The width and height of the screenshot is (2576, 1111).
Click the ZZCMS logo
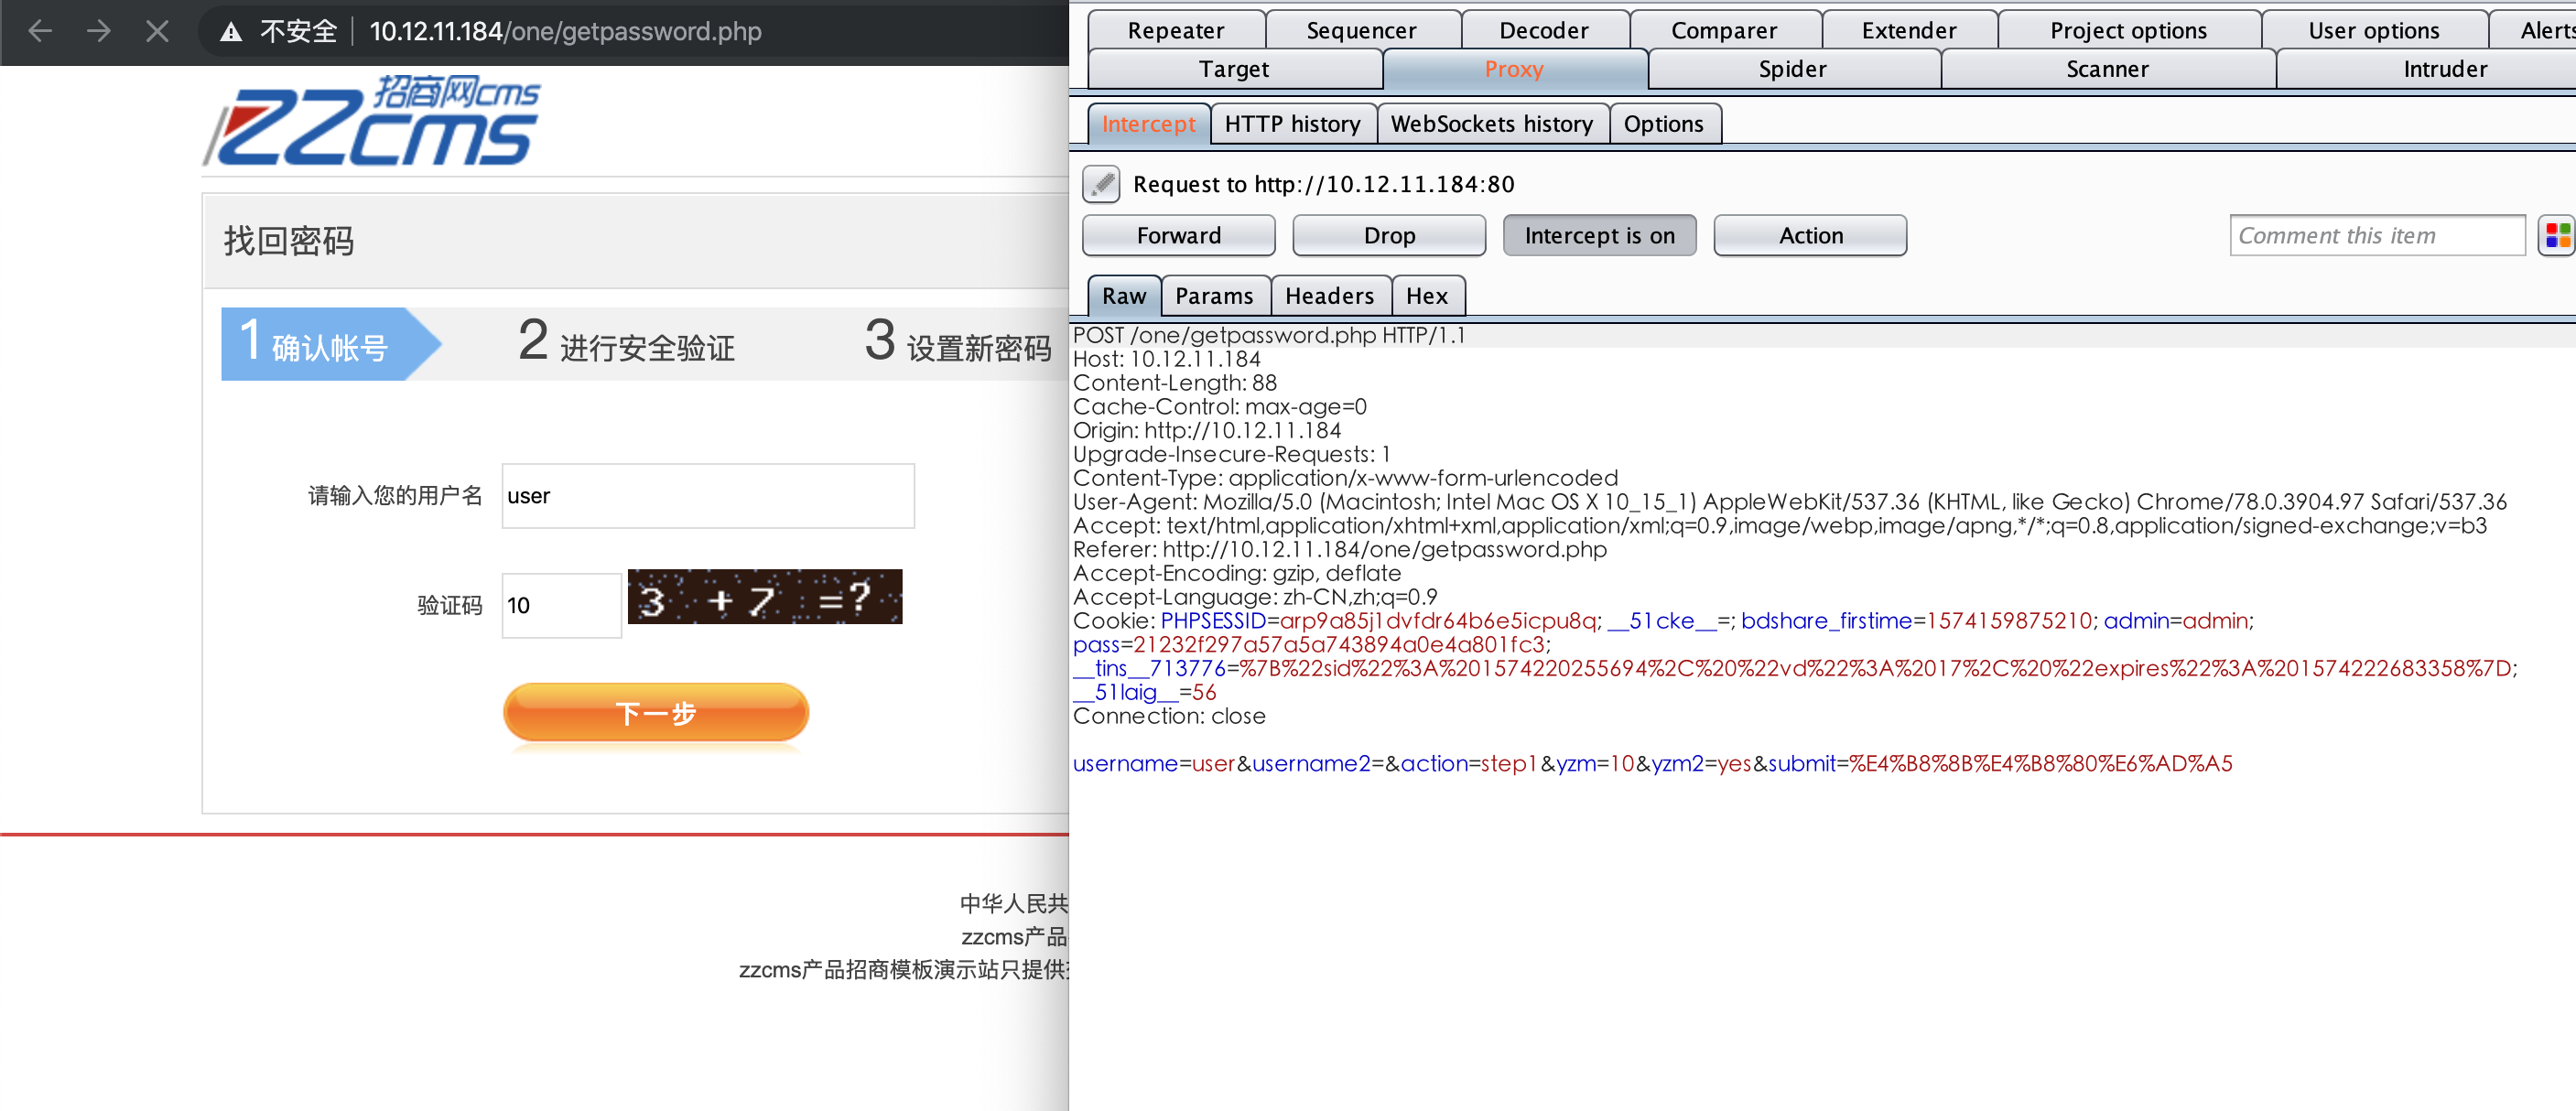[371, 122]
